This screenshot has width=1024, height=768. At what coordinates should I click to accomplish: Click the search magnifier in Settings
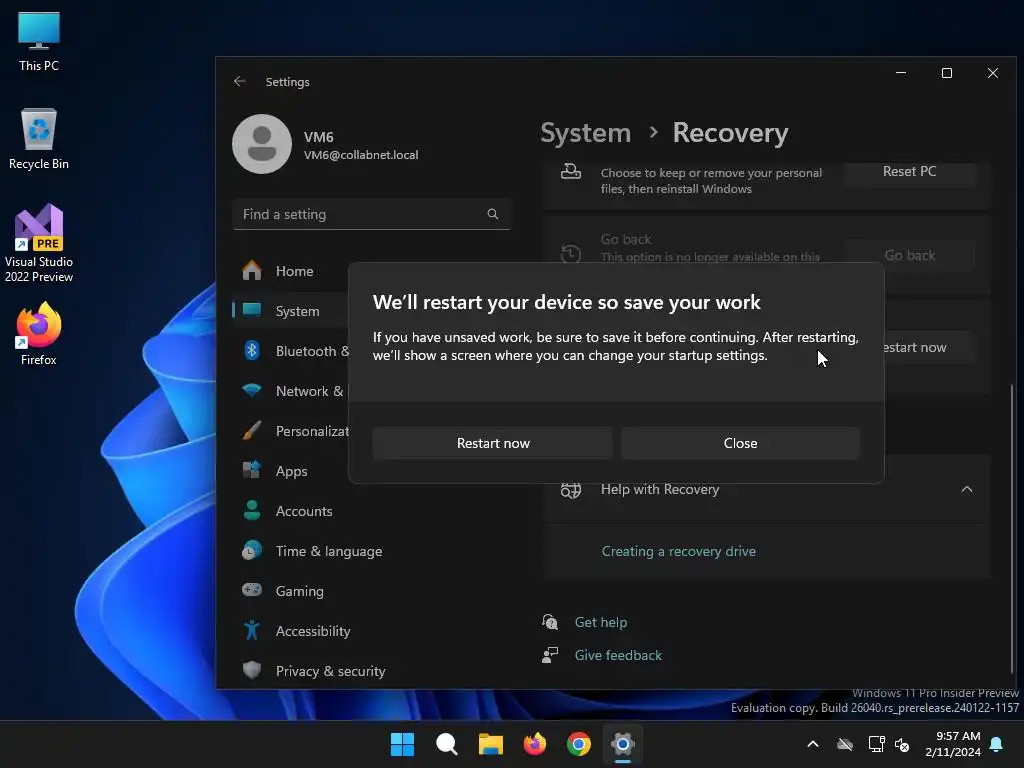493,214
